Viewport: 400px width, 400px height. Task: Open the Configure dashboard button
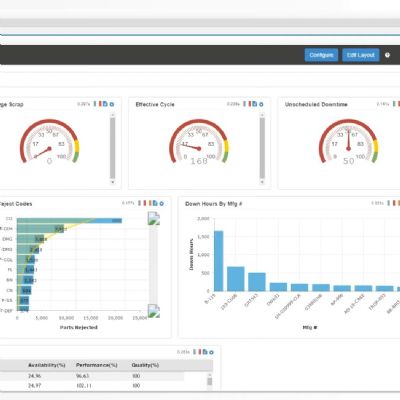point(321,55)
